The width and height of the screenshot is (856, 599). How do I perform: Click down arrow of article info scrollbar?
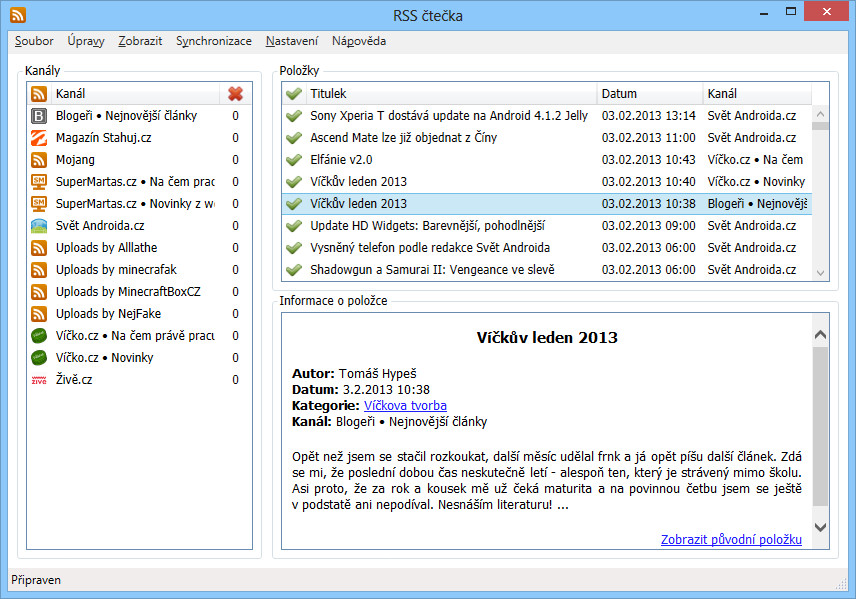click(x=820, y=527)
